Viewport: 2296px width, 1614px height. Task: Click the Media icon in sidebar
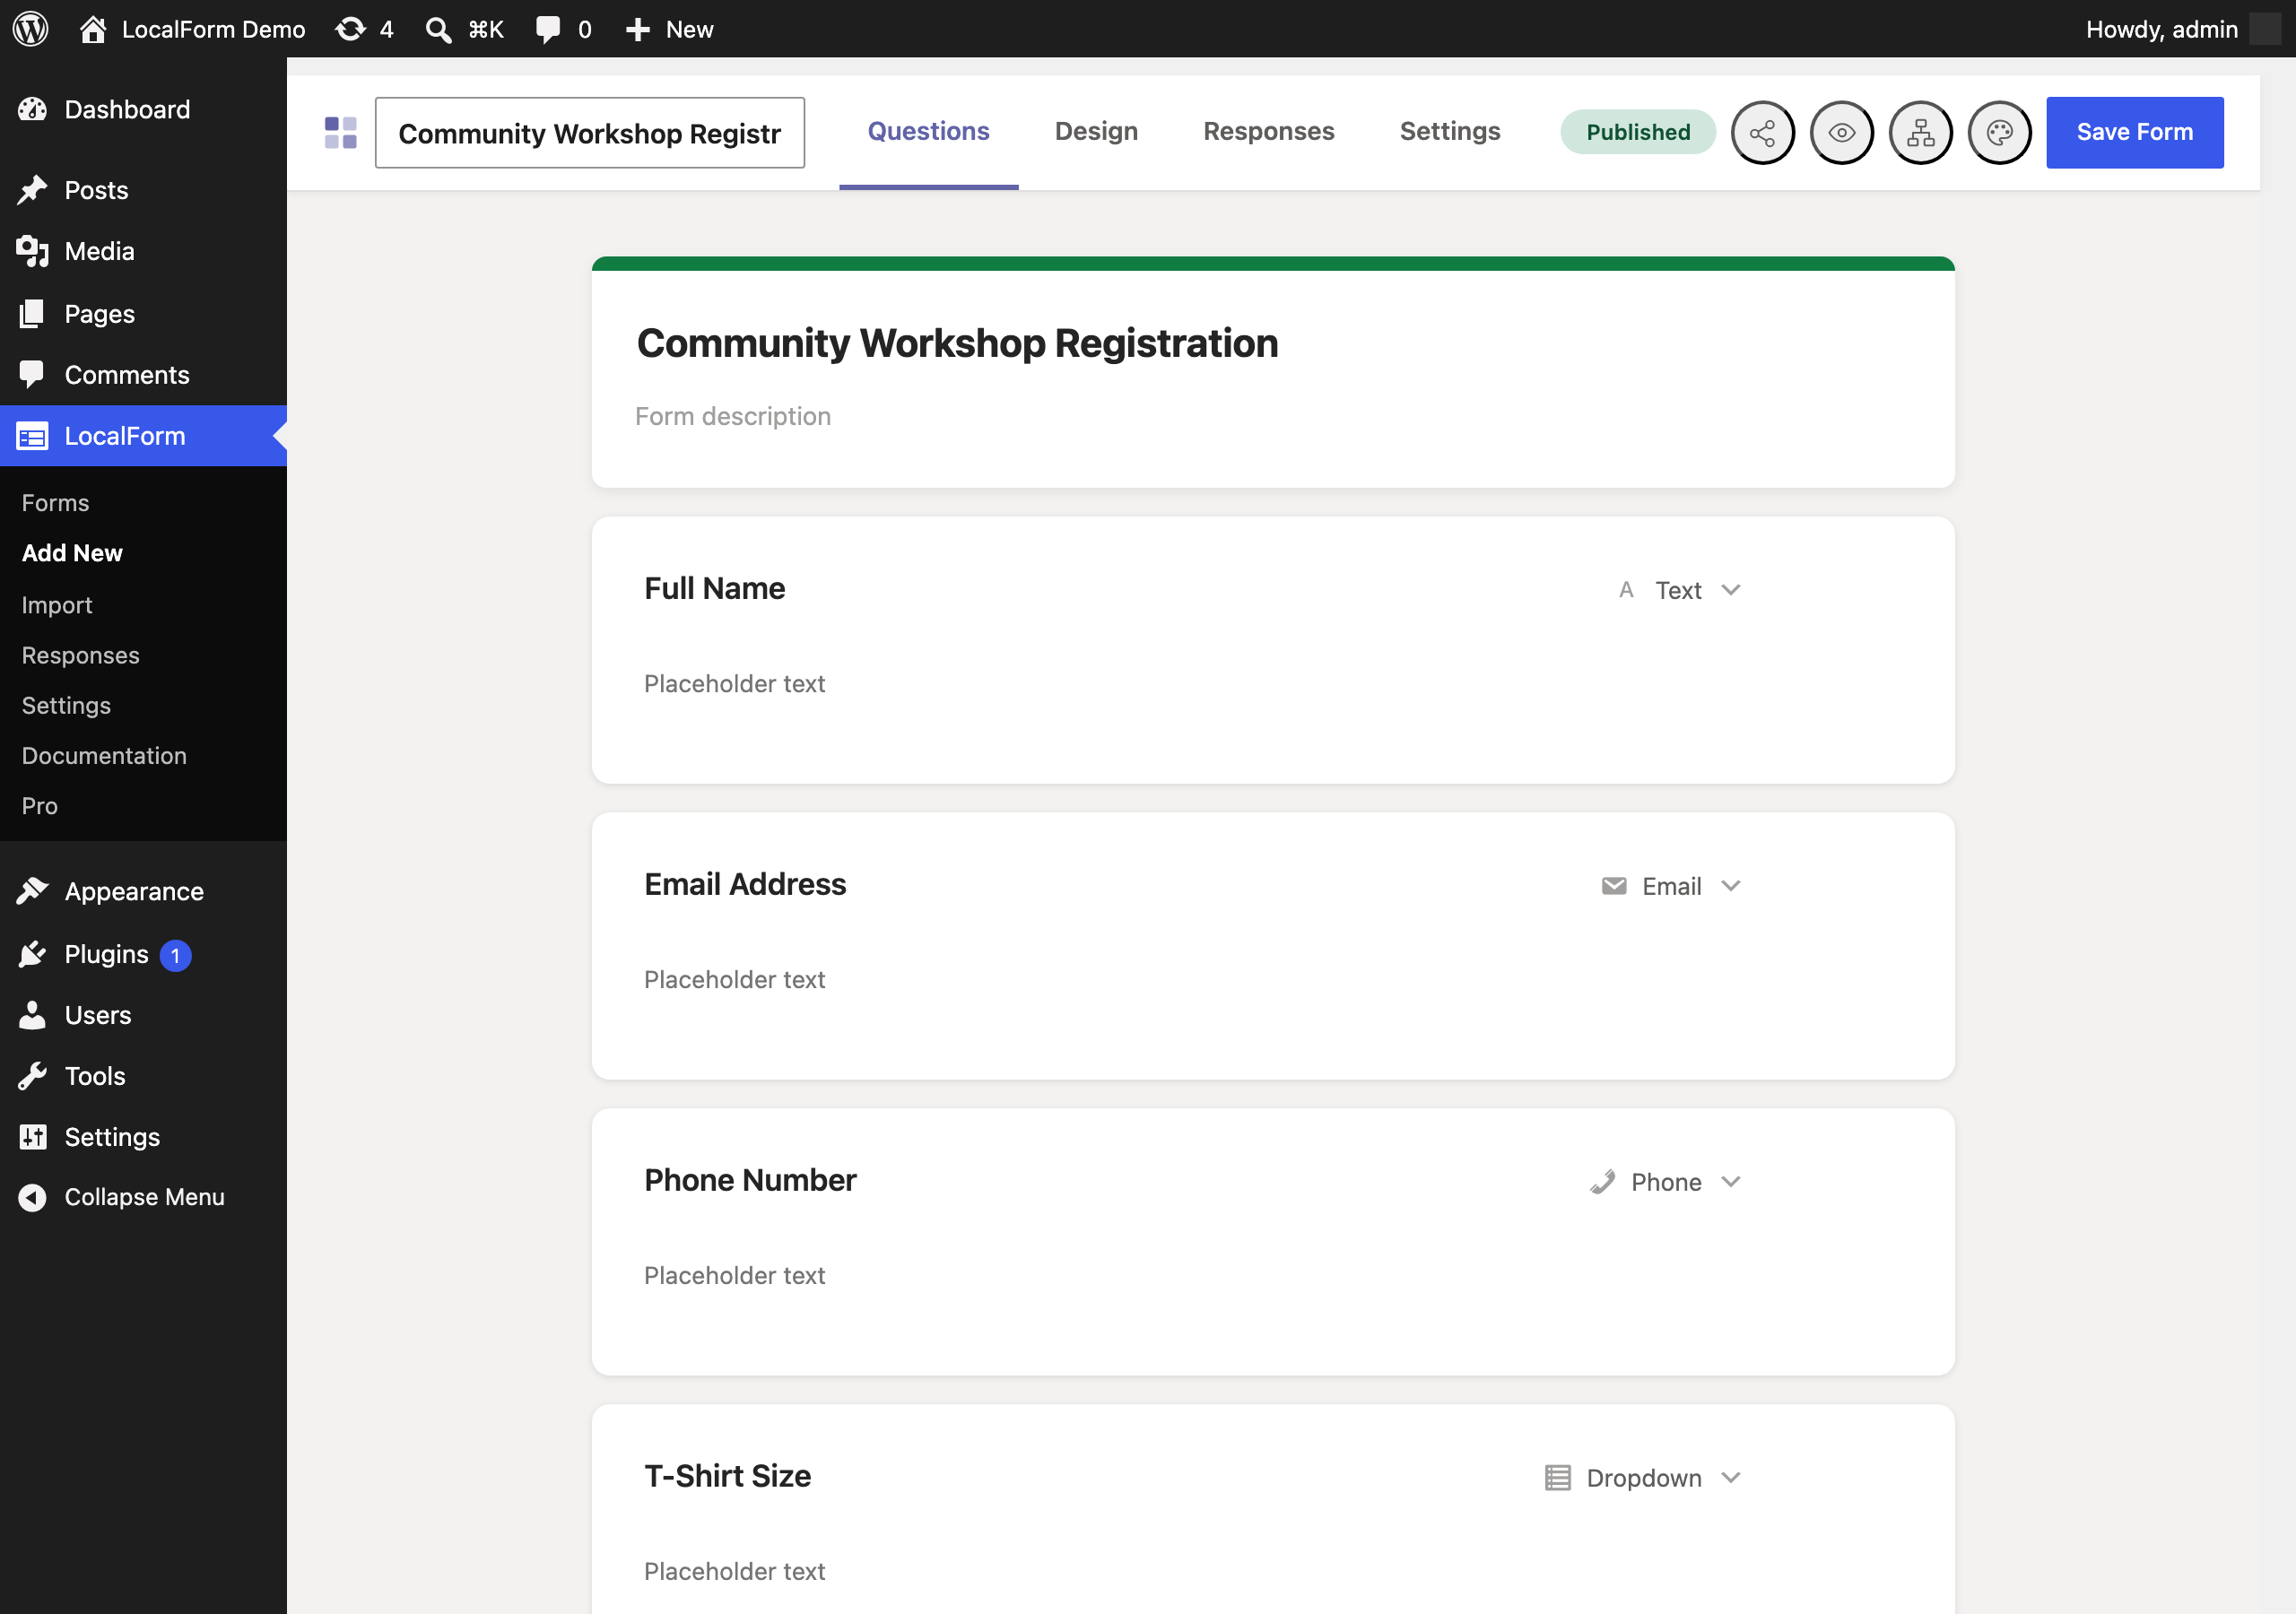point(32,251)
